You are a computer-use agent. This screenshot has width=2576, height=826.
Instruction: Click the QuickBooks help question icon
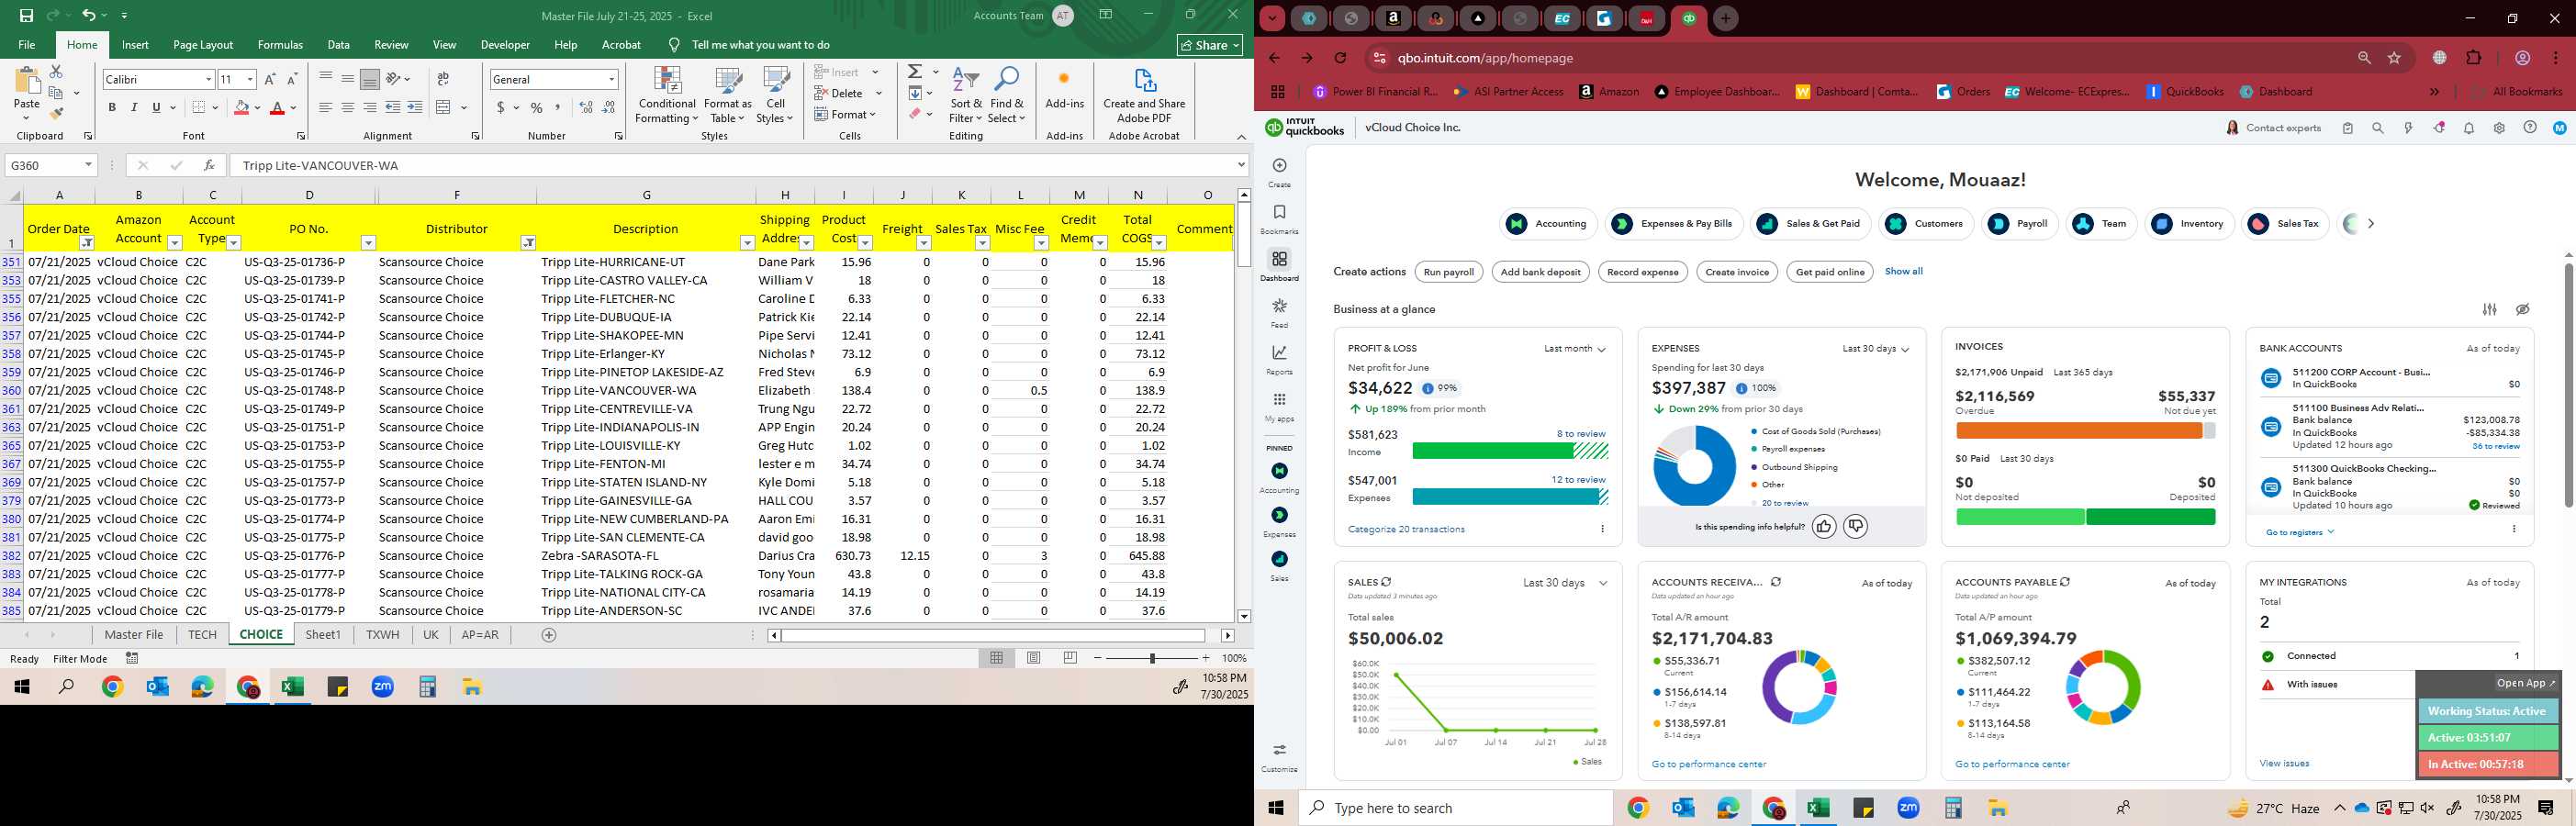(x=2530, y=128)
